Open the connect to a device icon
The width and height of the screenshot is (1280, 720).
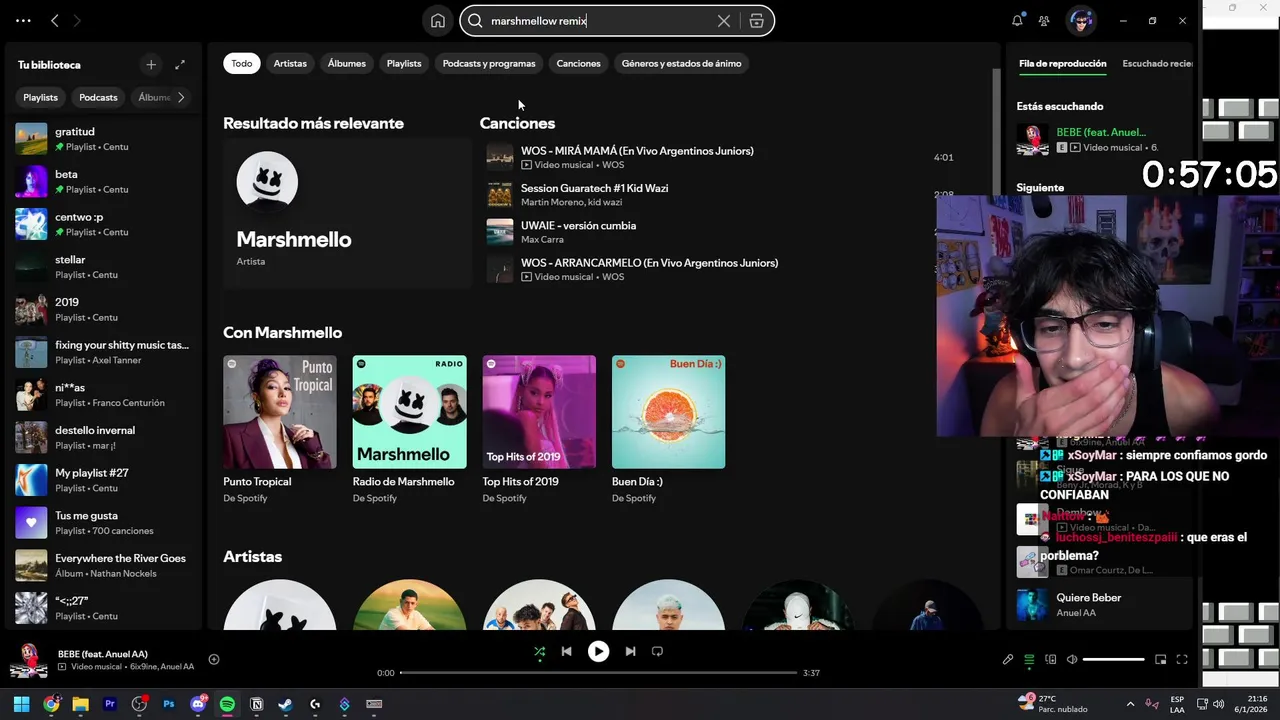coord(1050,659)
